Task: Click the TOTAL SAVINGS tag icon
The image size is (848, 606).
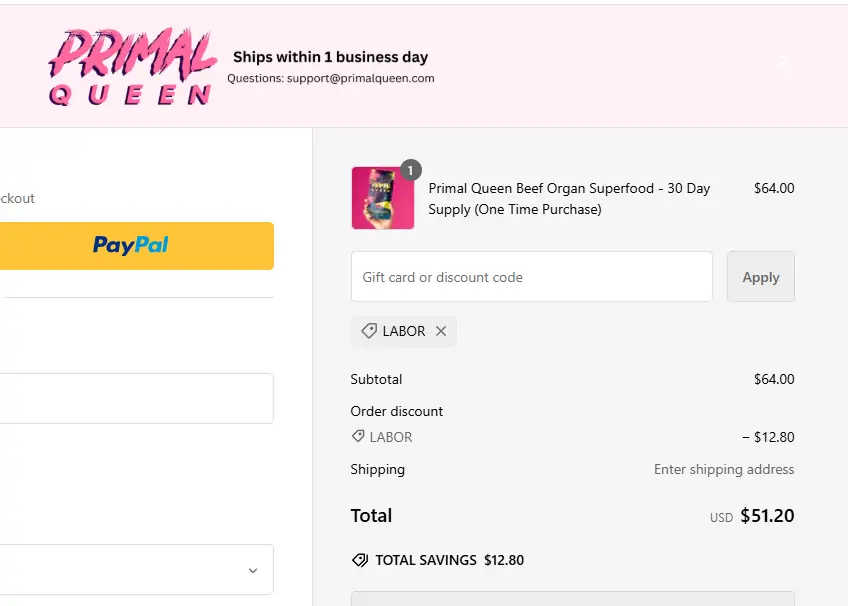Action: coord(360,560)
